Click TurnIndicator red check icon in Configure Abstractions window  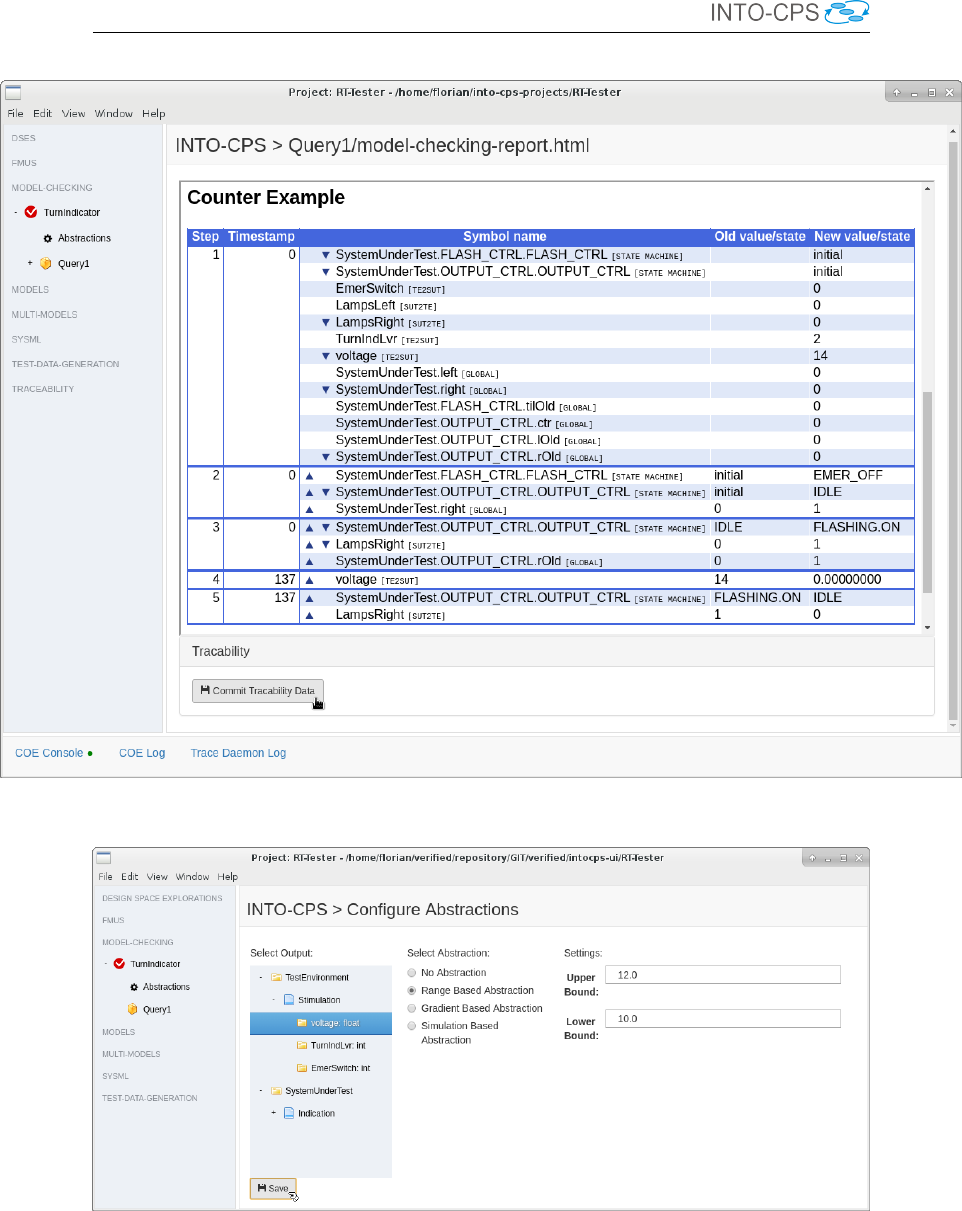pyautogui.click(x=119, y=964)
